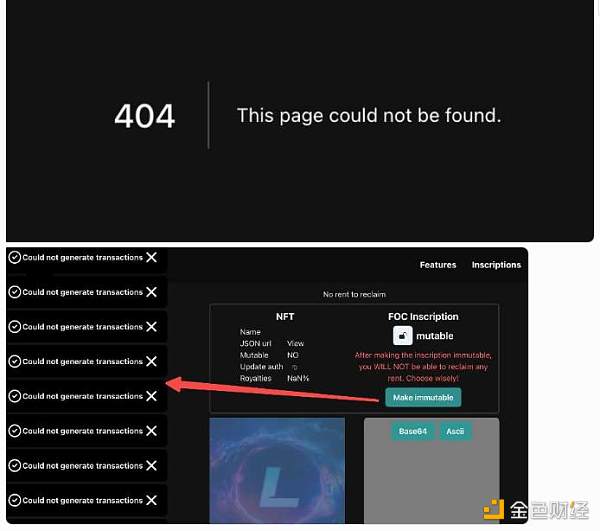Click the golden Jinse Finance watermark logo
The width and height of the screenshot is (600, 531).
pos(493,510)
